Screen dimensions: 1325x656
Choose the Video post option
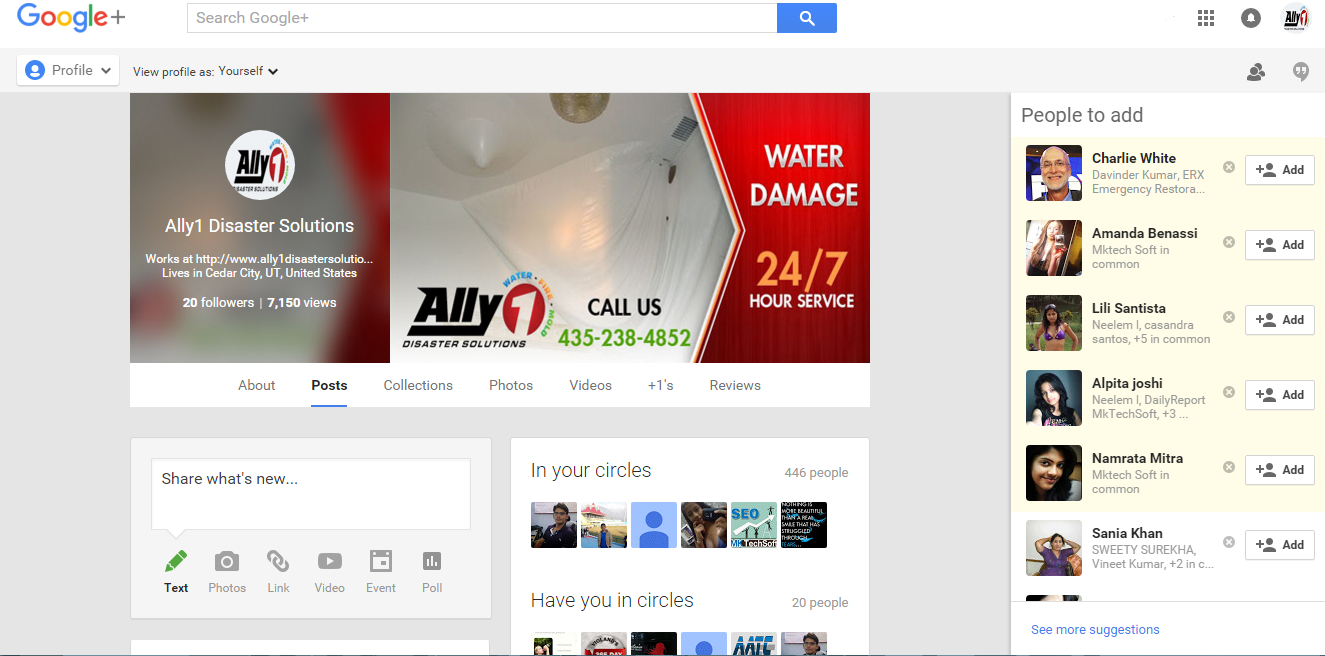[329, 572]
